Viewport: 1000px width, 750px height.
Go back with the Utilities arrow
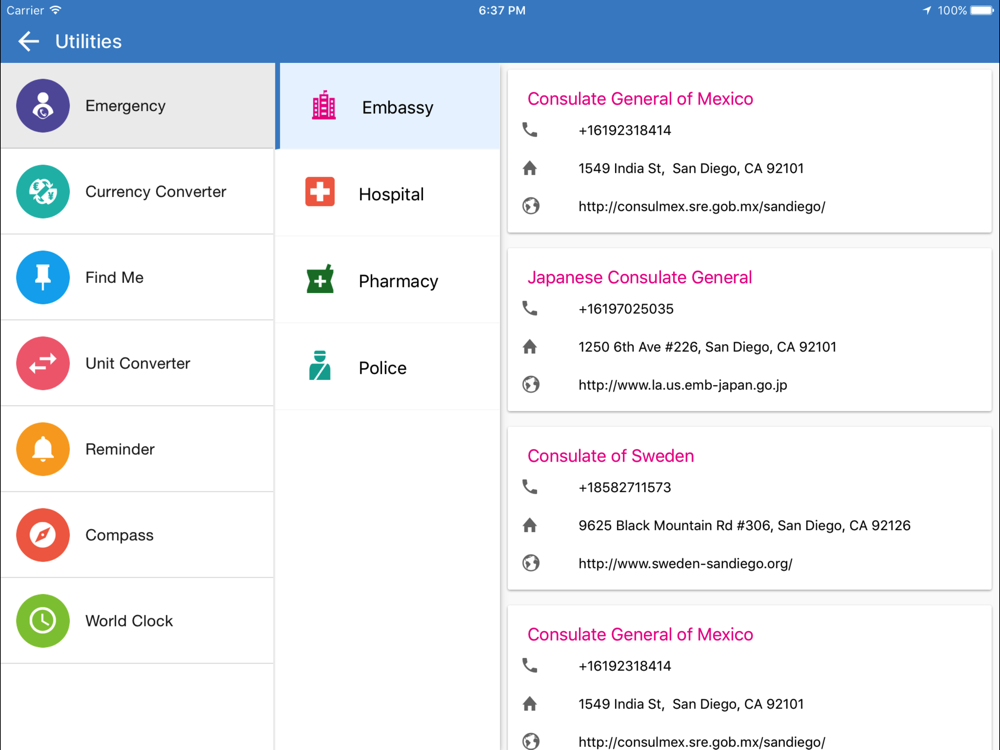[29, 41]
